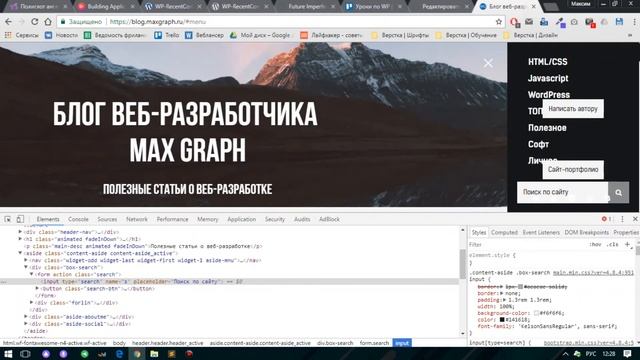640x360 pixels.
Task: Open main.min.css source link in Styles
Action: (x=593, y=273)
